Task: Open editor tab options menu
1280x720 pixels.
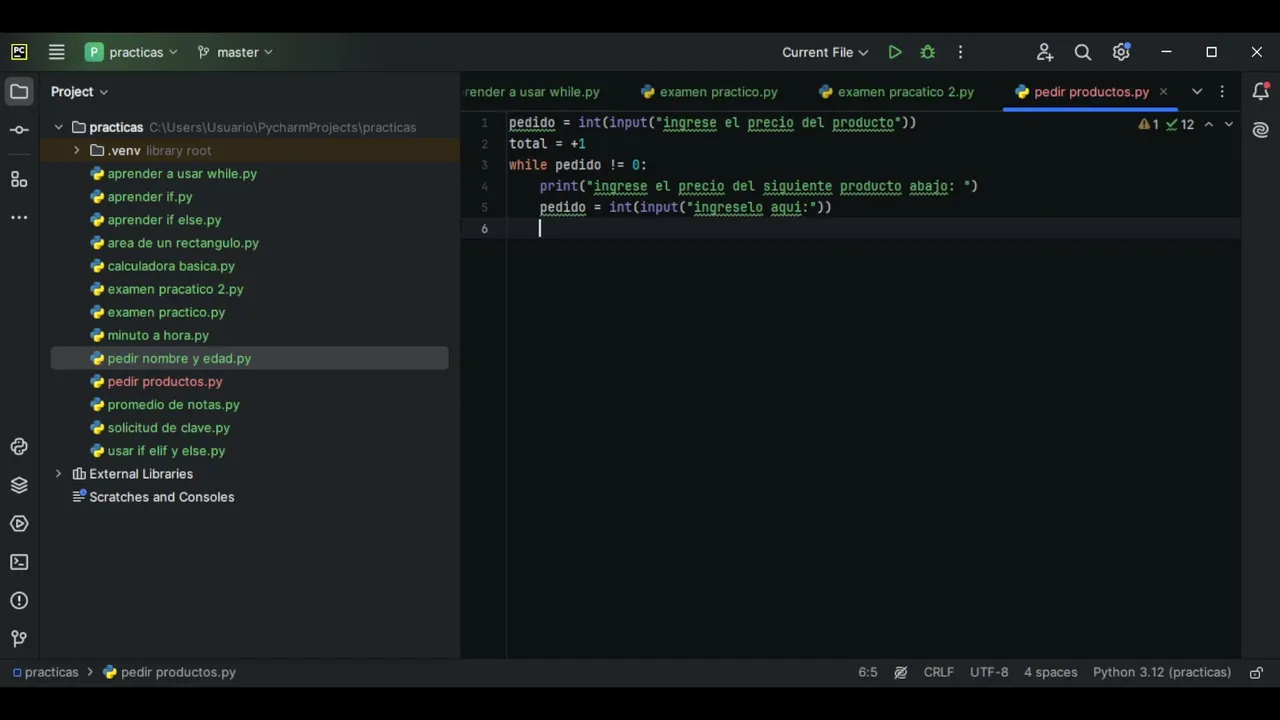Action: pos(1222,92)
